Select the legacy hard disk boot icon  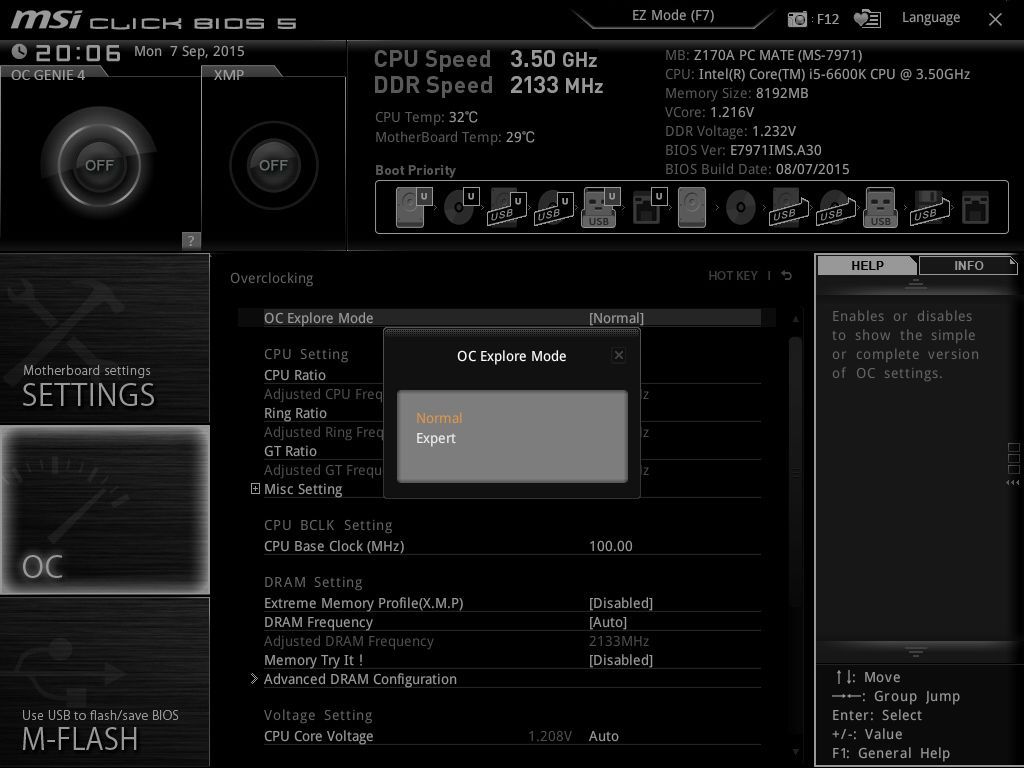[x=692, y=207]
